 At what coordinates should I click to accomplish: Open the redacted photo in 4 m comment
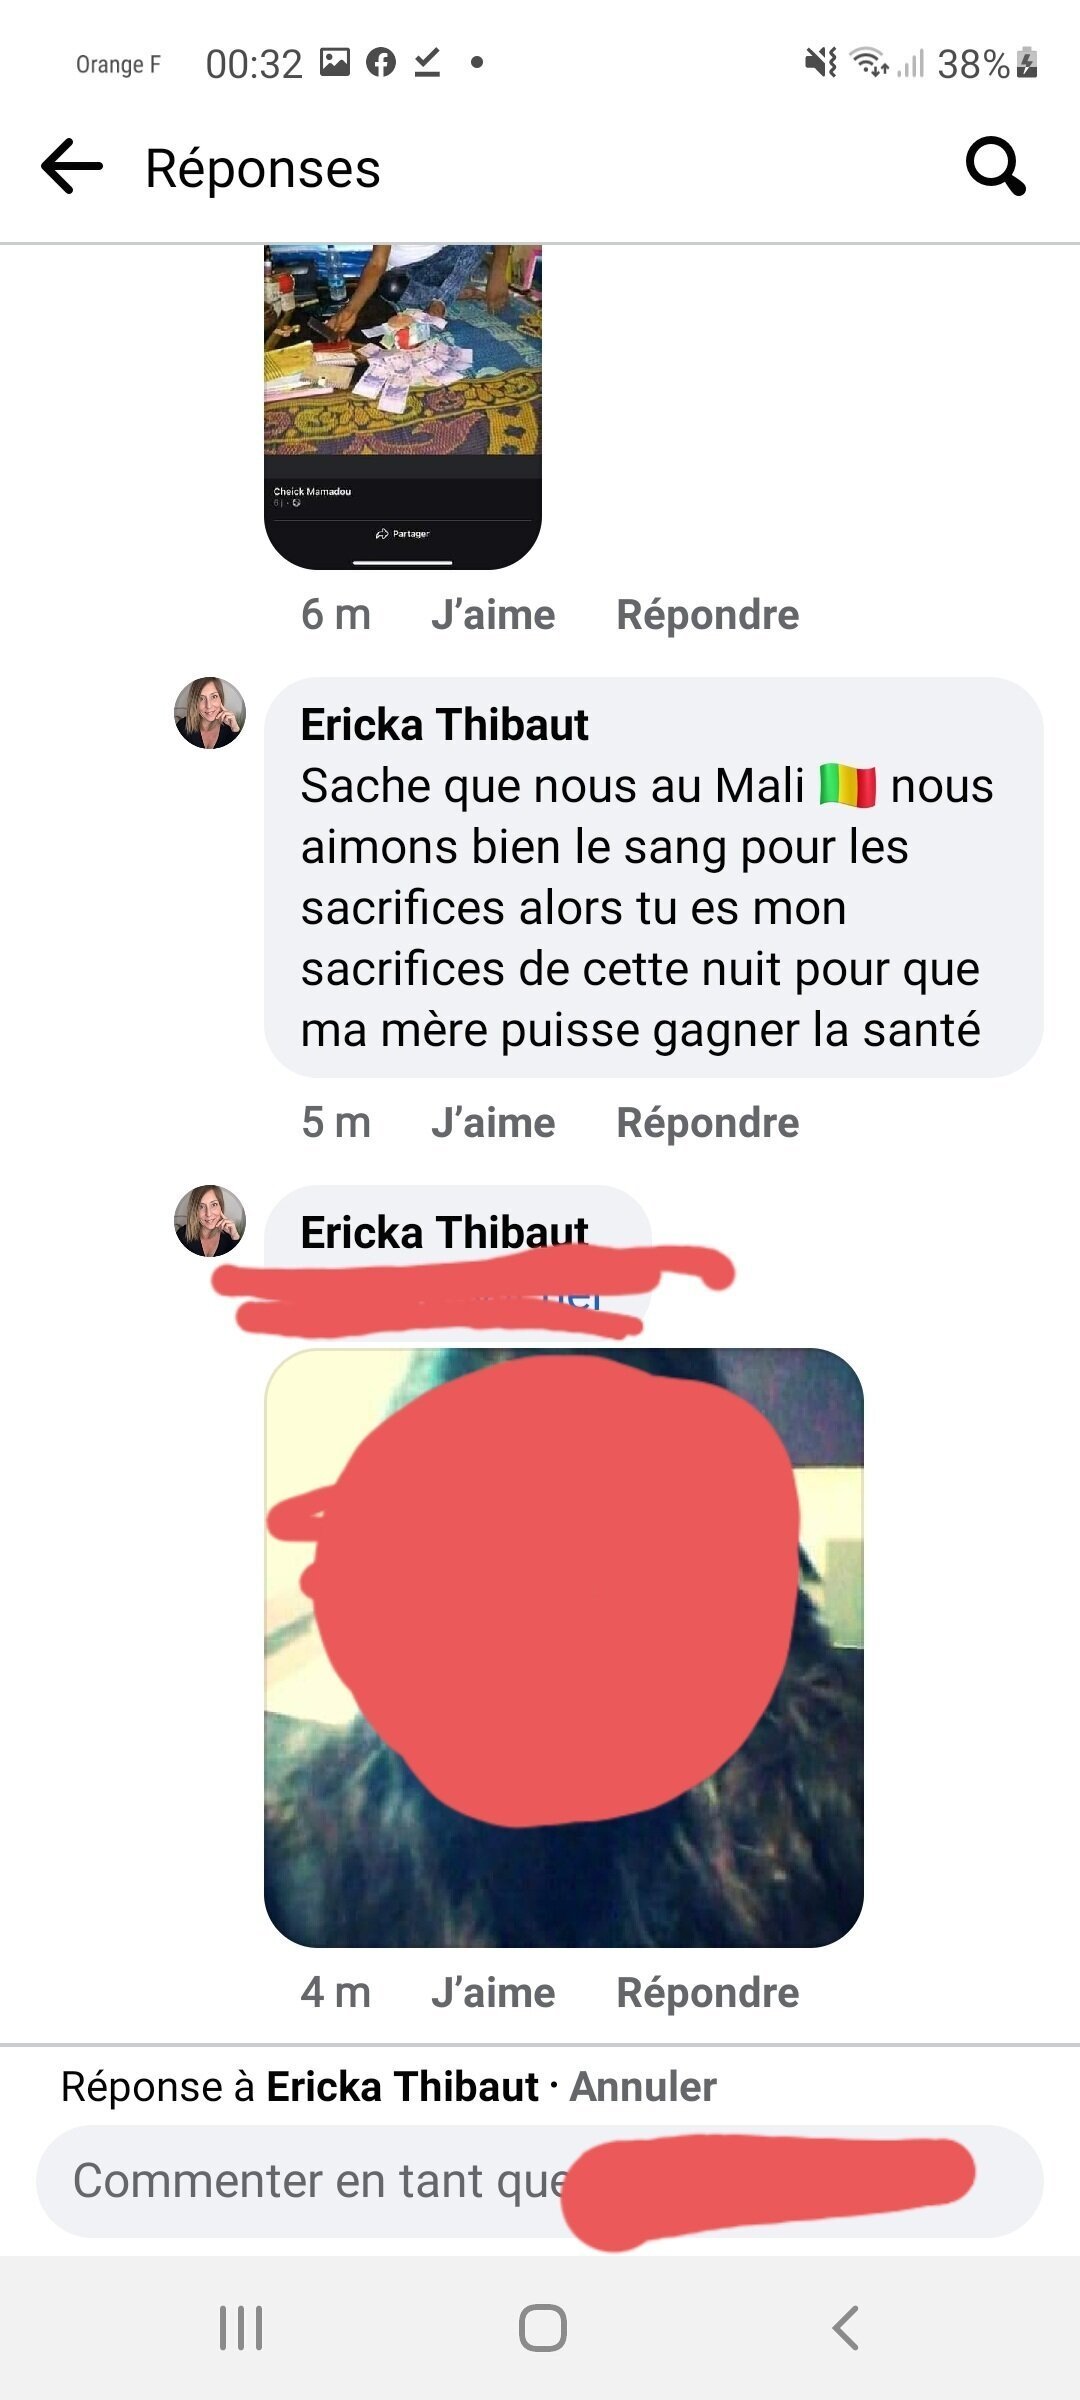(564, 1648)
